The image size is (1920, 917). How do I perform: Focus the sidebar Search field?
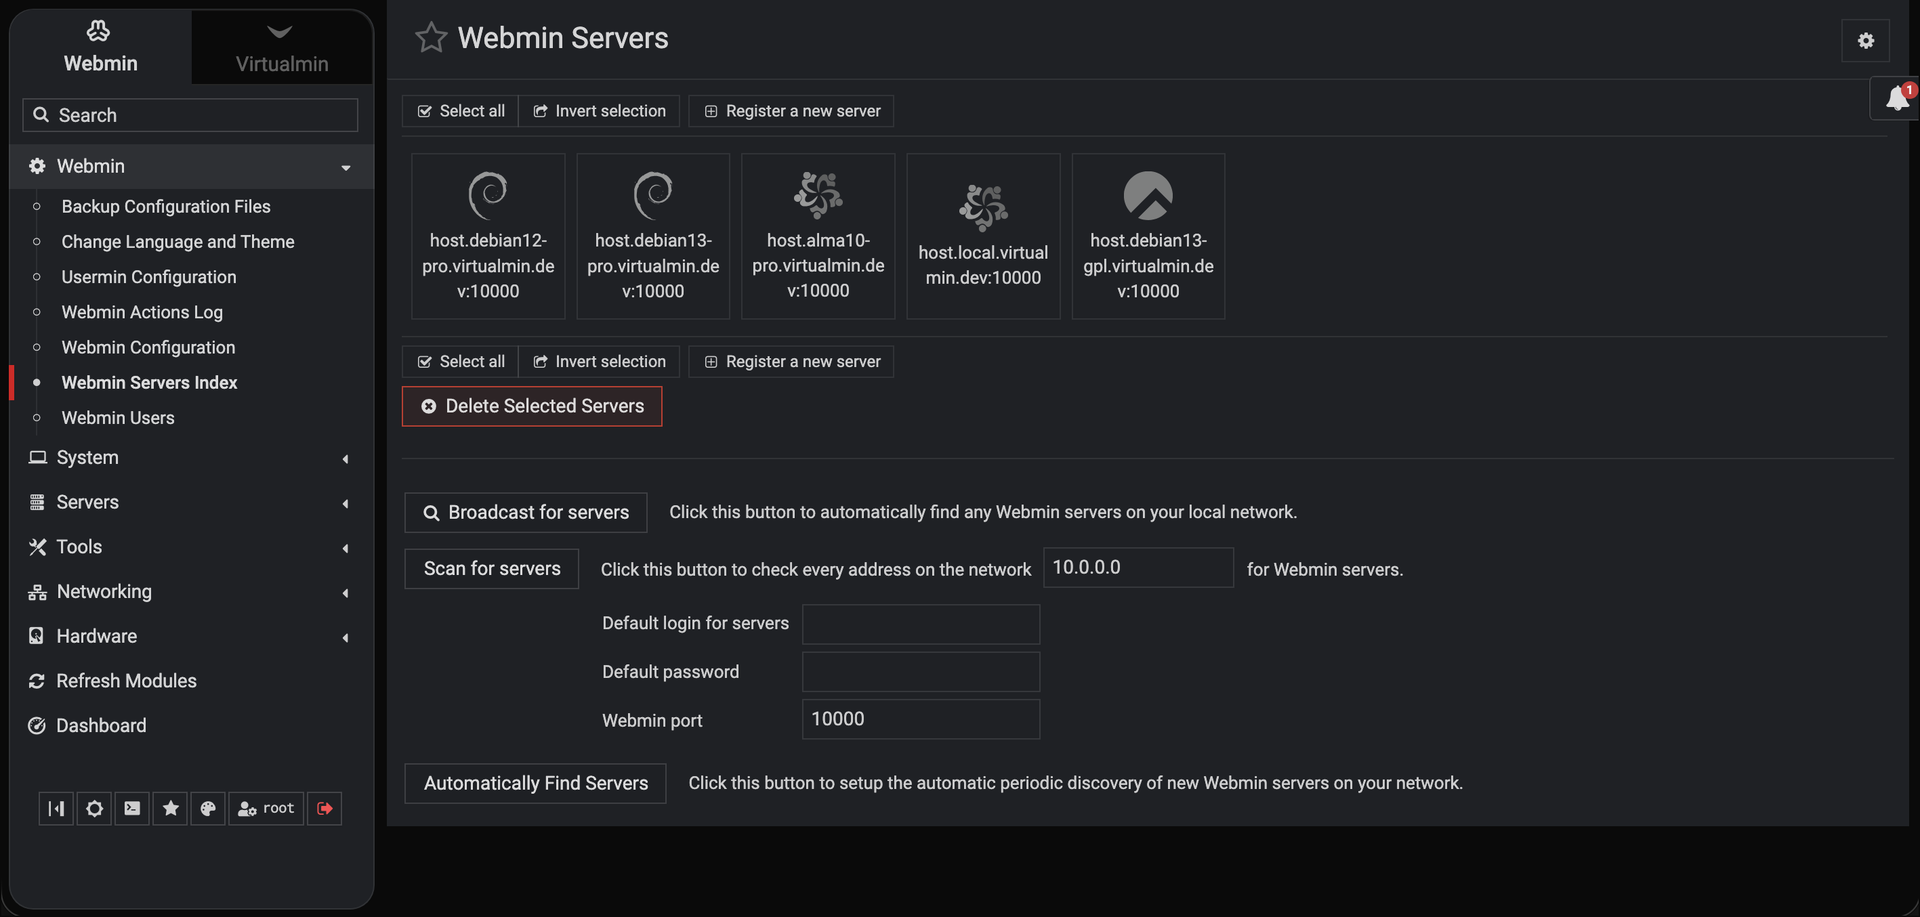190,115
